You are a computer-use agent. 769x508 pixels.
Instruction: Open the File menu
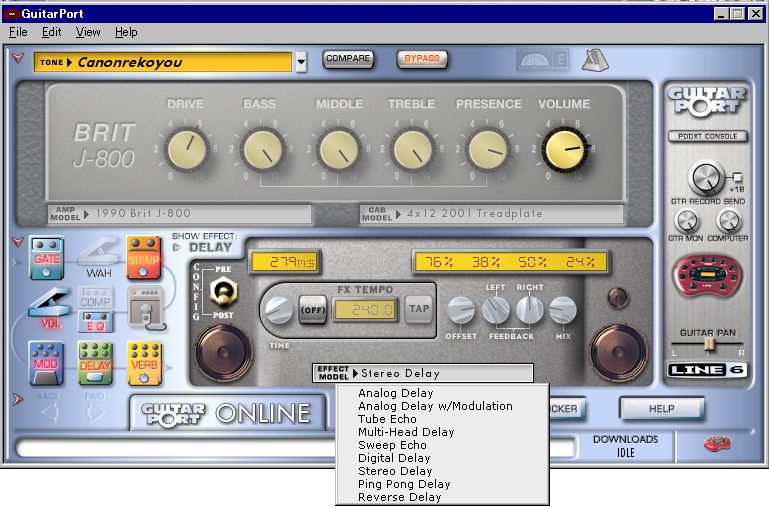18,32
